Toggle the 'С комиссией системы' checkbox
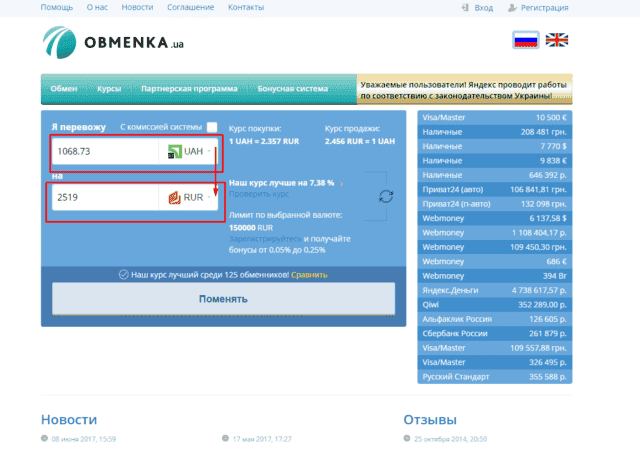 (212, 127)
